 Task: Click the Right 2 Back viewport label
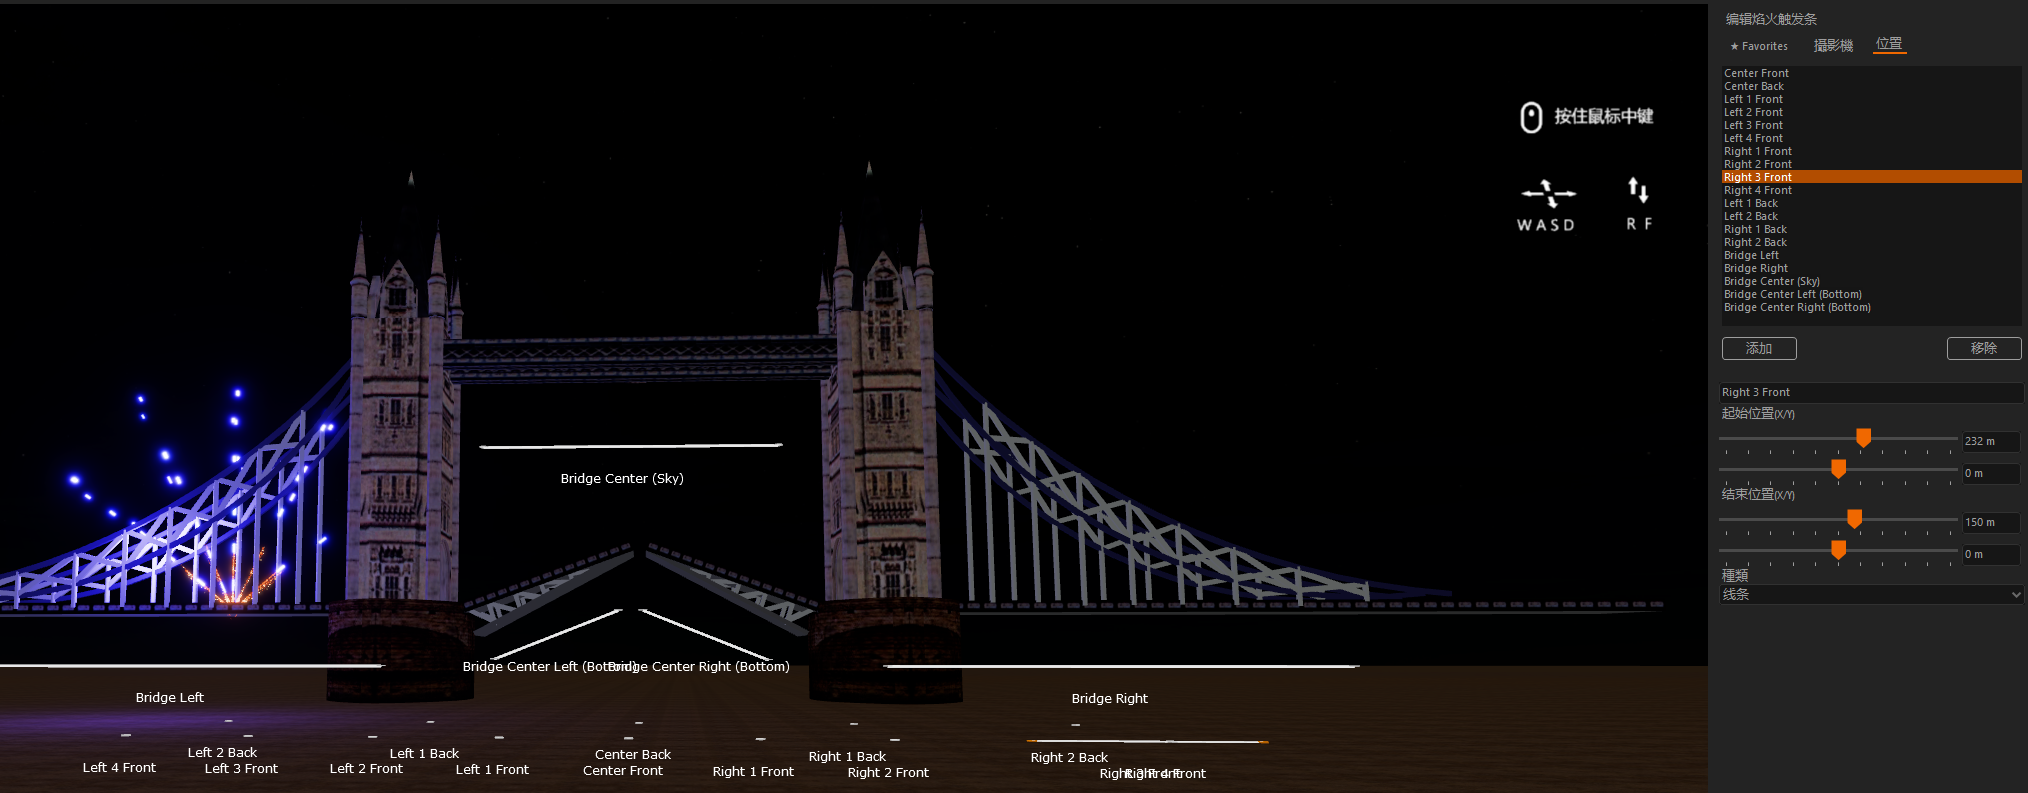point(1069,757)
